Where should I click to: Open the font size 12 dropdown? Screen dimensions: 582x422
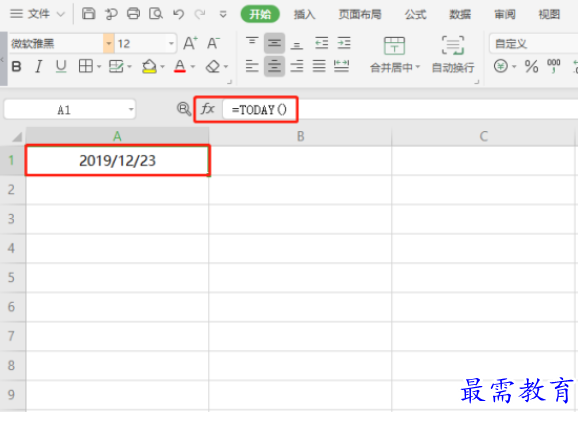(171, 43)
